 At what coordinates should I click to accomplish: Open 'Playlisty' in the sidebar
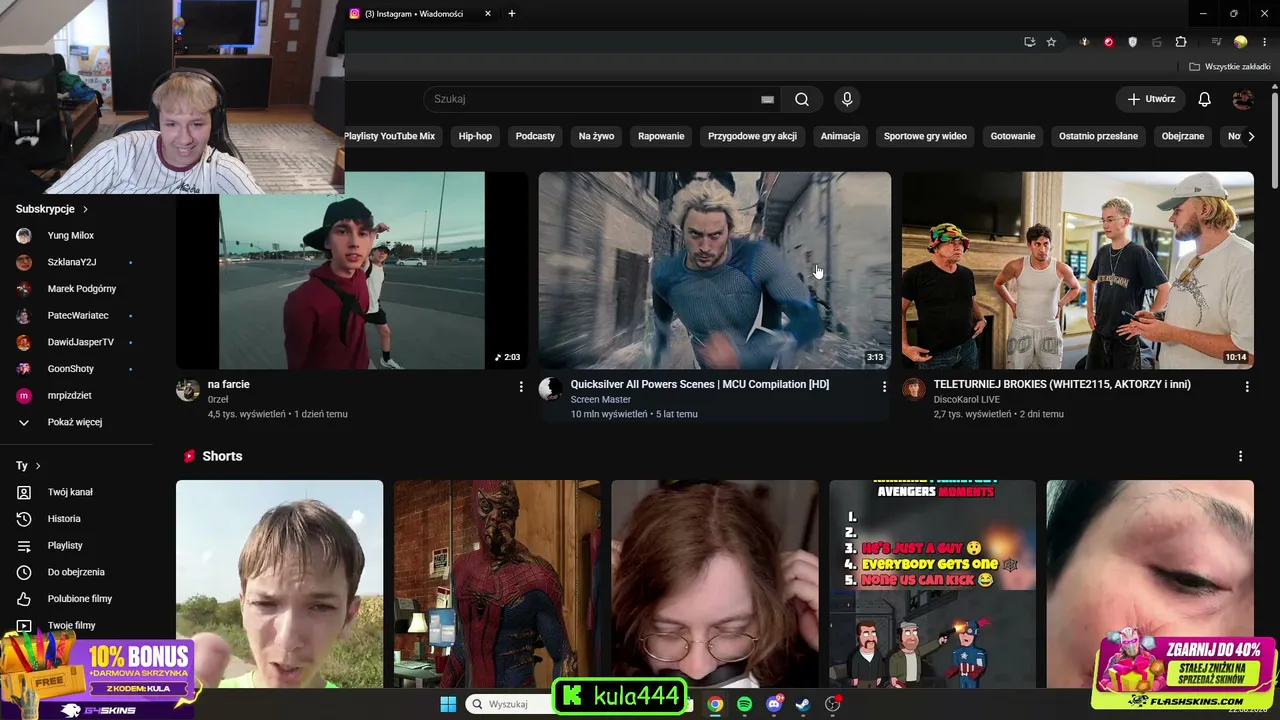coord(65,546)
